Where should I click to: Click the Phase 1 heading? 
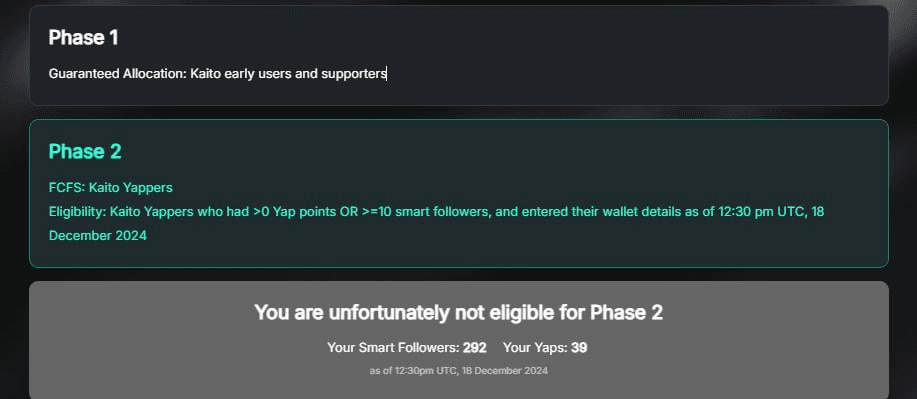[83, 37]
